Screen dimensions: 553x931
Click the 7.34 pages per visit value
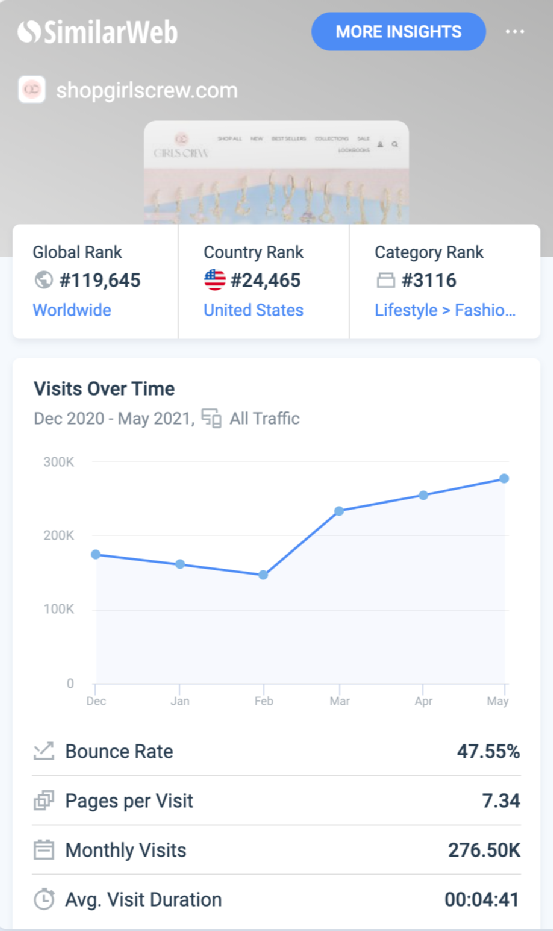pyautogui.click(x=501, y=800)
